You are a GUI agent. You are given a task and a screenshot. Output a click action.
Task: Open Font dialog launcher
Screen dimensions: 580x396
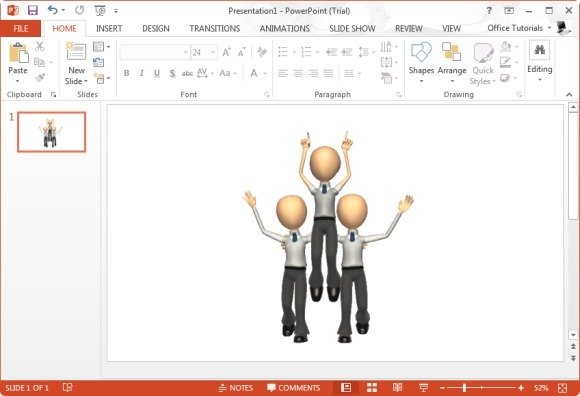267,95
